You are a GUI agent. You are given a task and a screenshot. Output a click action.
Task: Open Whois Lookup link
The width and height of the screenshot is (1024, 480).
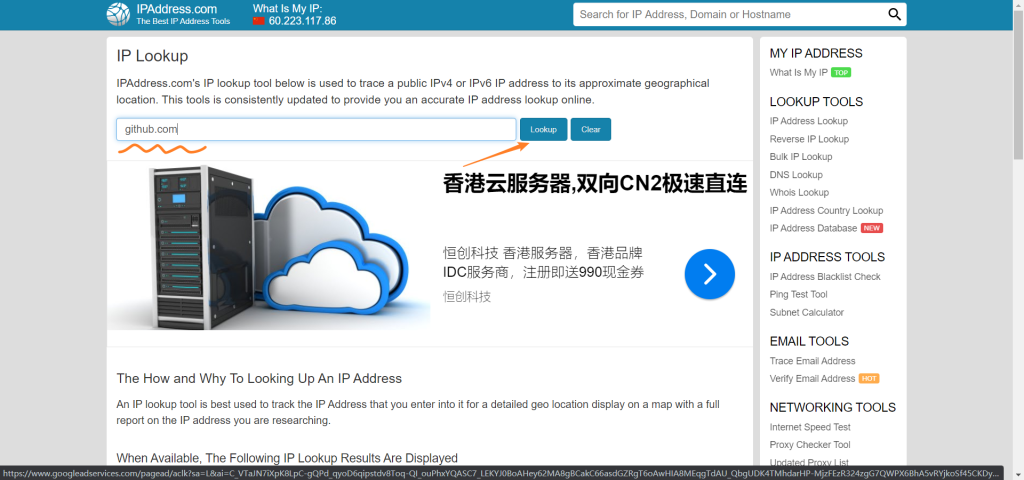point(799,193)
